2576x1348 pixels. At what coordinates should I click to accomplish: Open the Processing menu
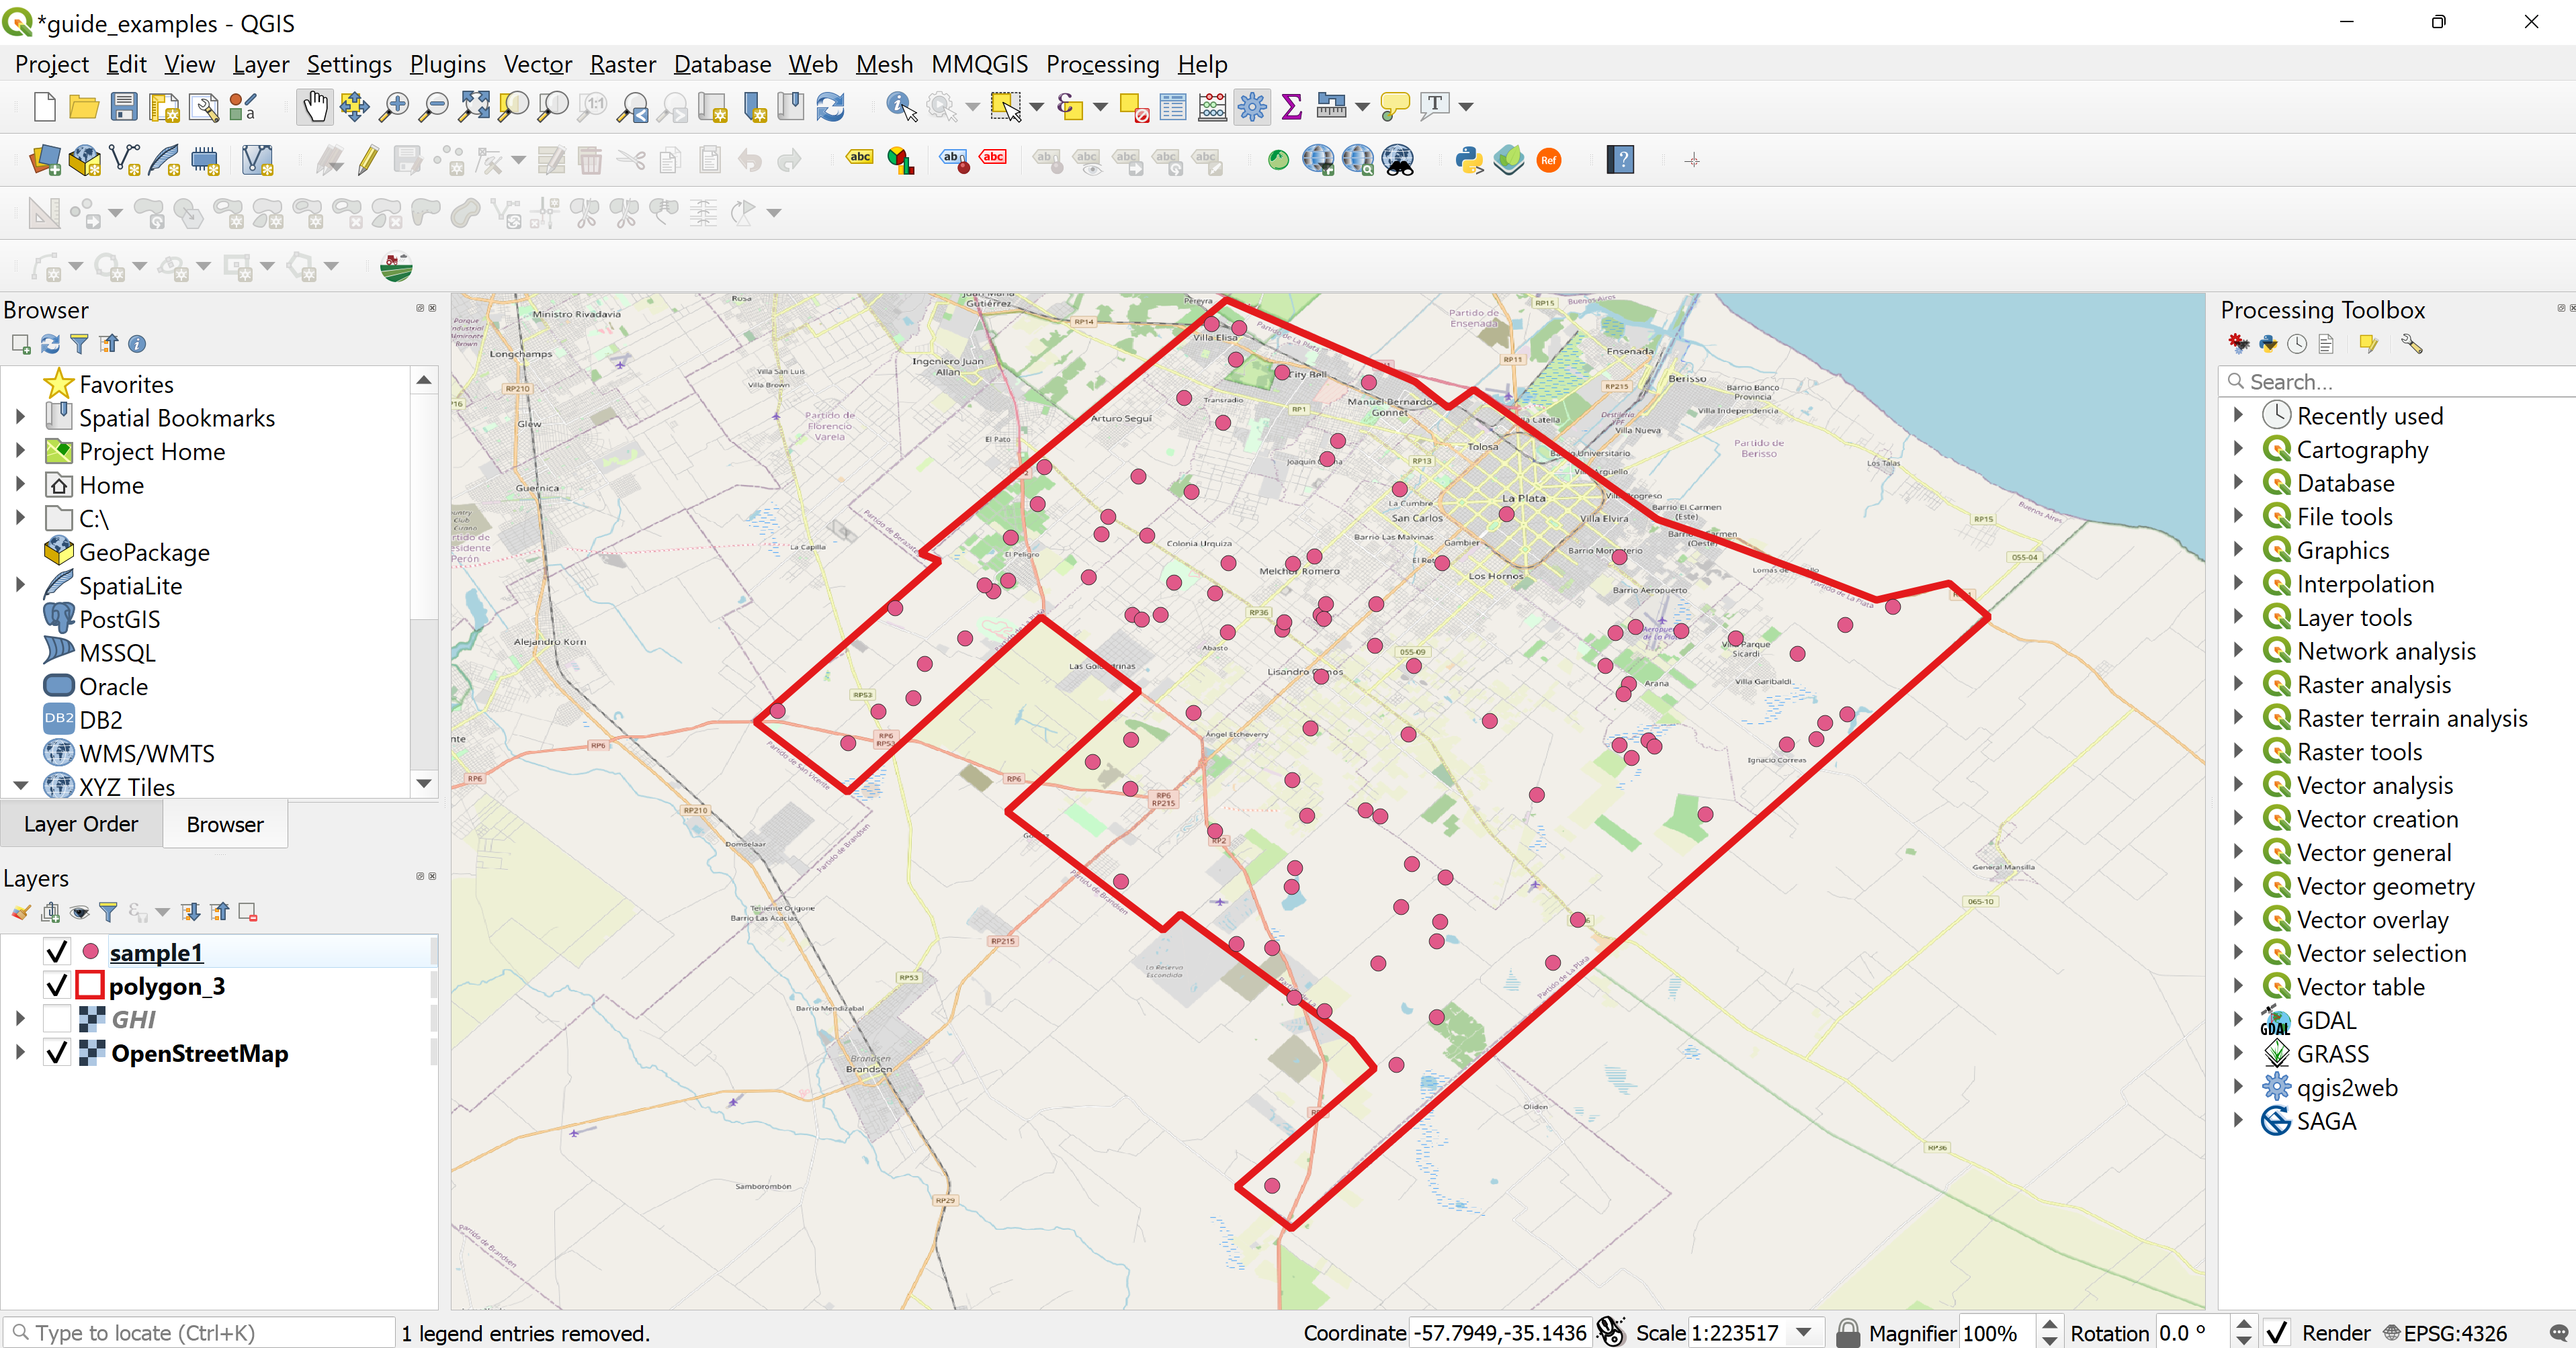1104,63
